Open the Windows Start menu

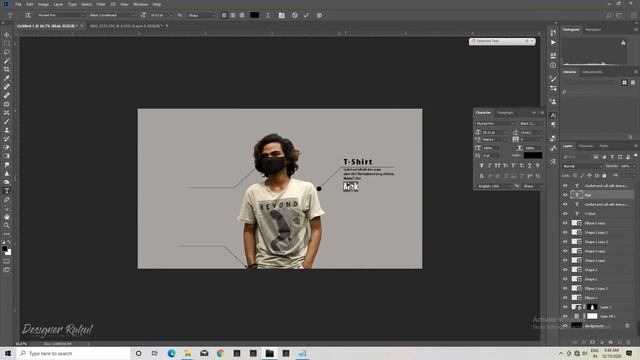tap(8, 353)
